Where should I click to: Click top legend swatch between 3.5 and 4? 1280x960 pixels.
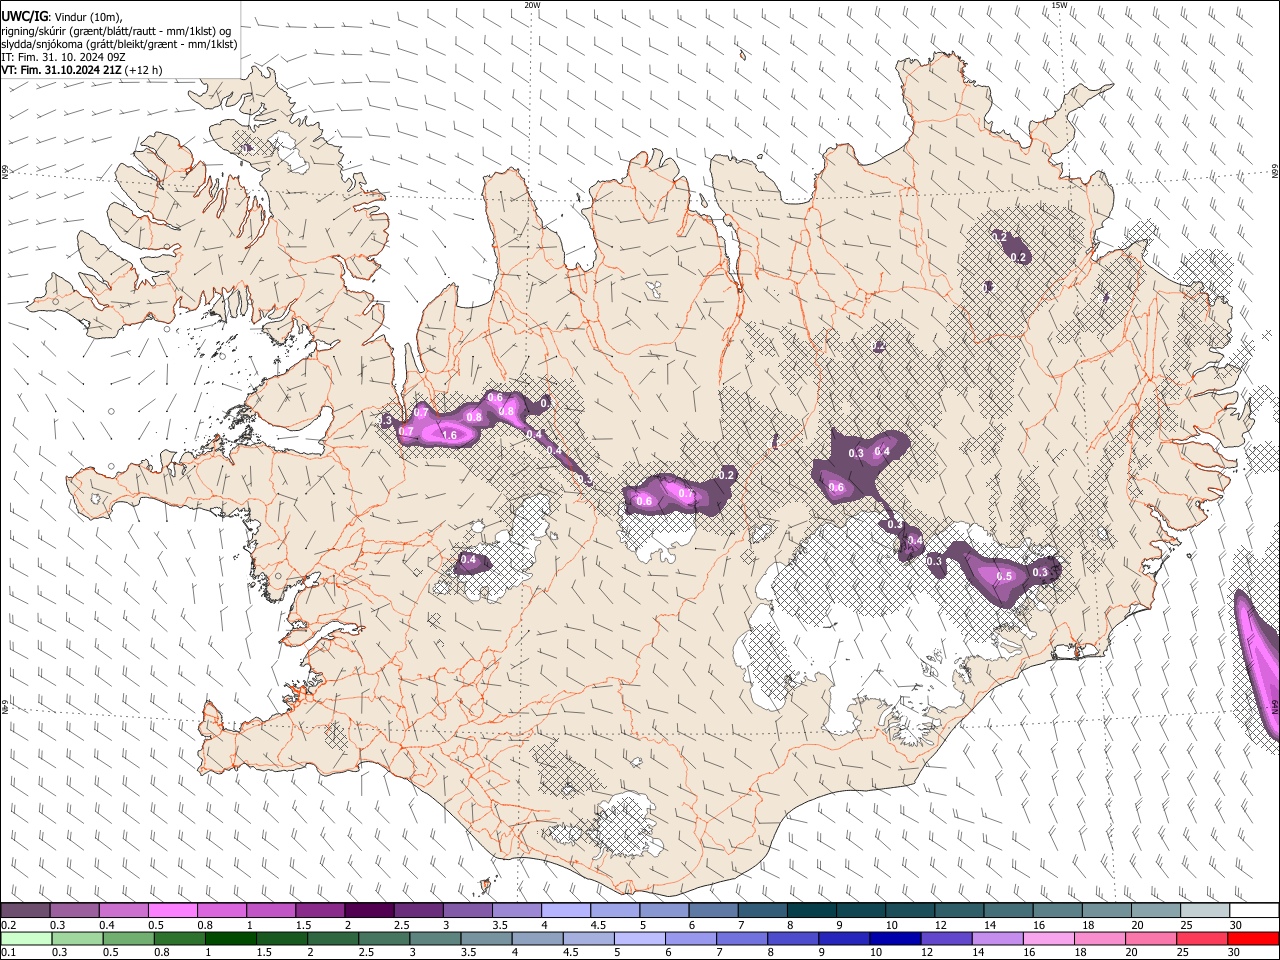(x=516, y=911)
